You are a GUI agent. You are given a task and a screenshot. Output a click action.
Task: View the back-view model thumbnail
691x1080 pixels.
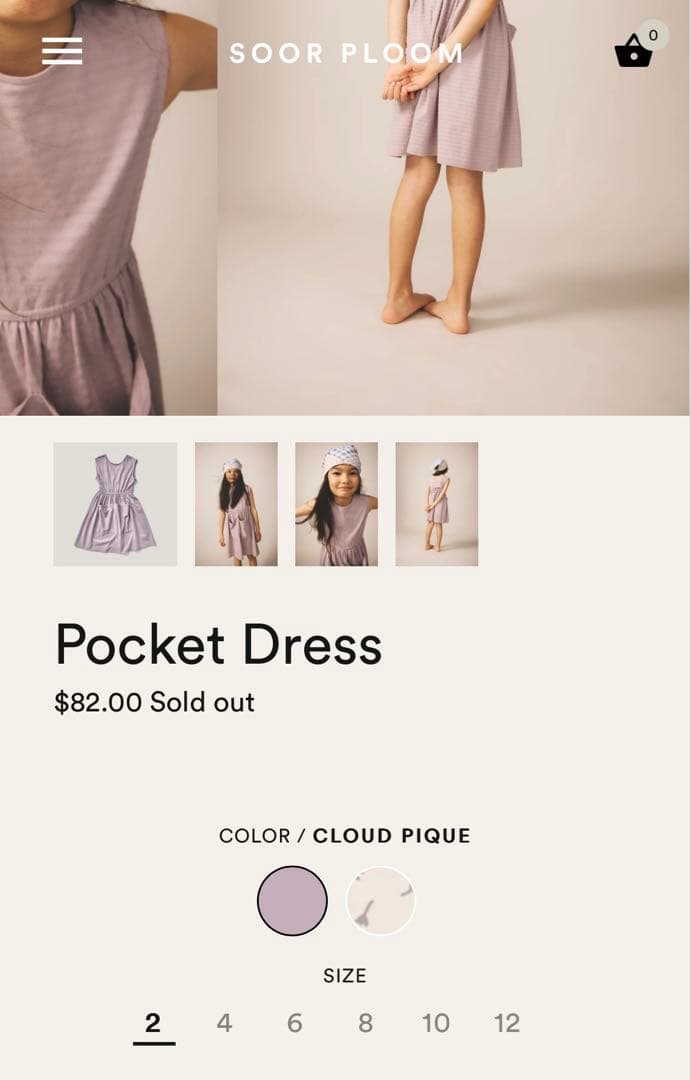pyautogui.click(x=437, y=504)
